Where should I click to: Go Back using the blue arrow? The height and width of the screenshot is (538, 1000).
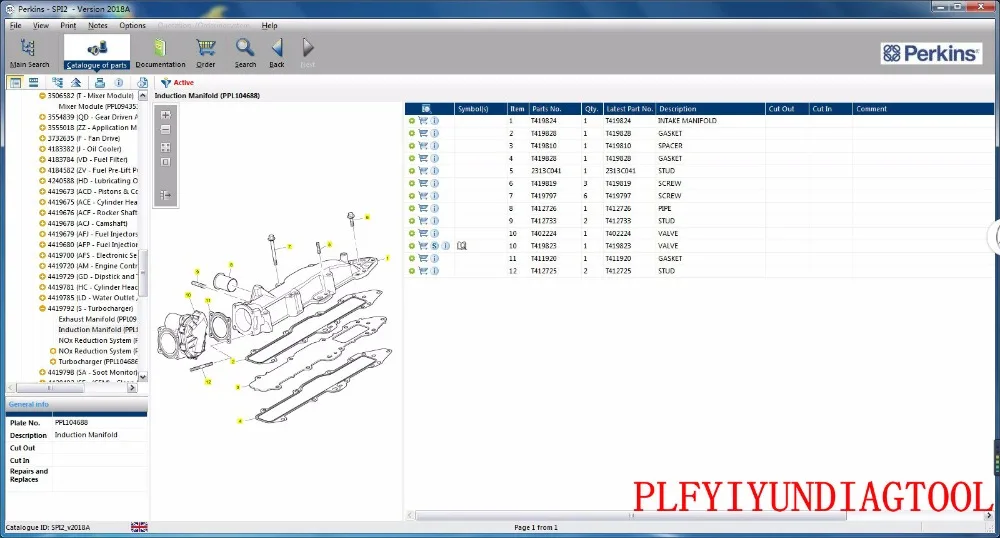click(277, 52)
